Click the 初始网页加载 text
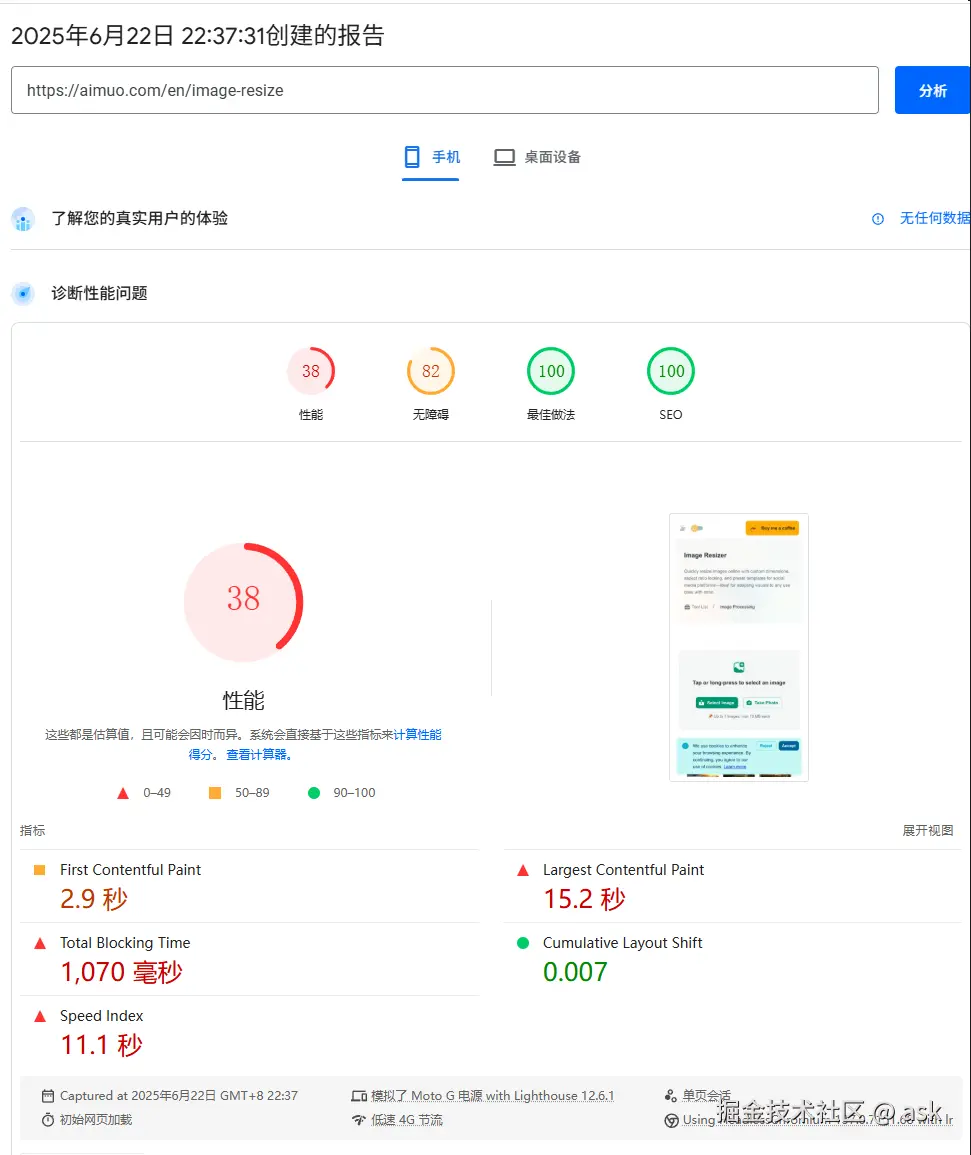The image size is (971, 1155). click(96, 1120)
